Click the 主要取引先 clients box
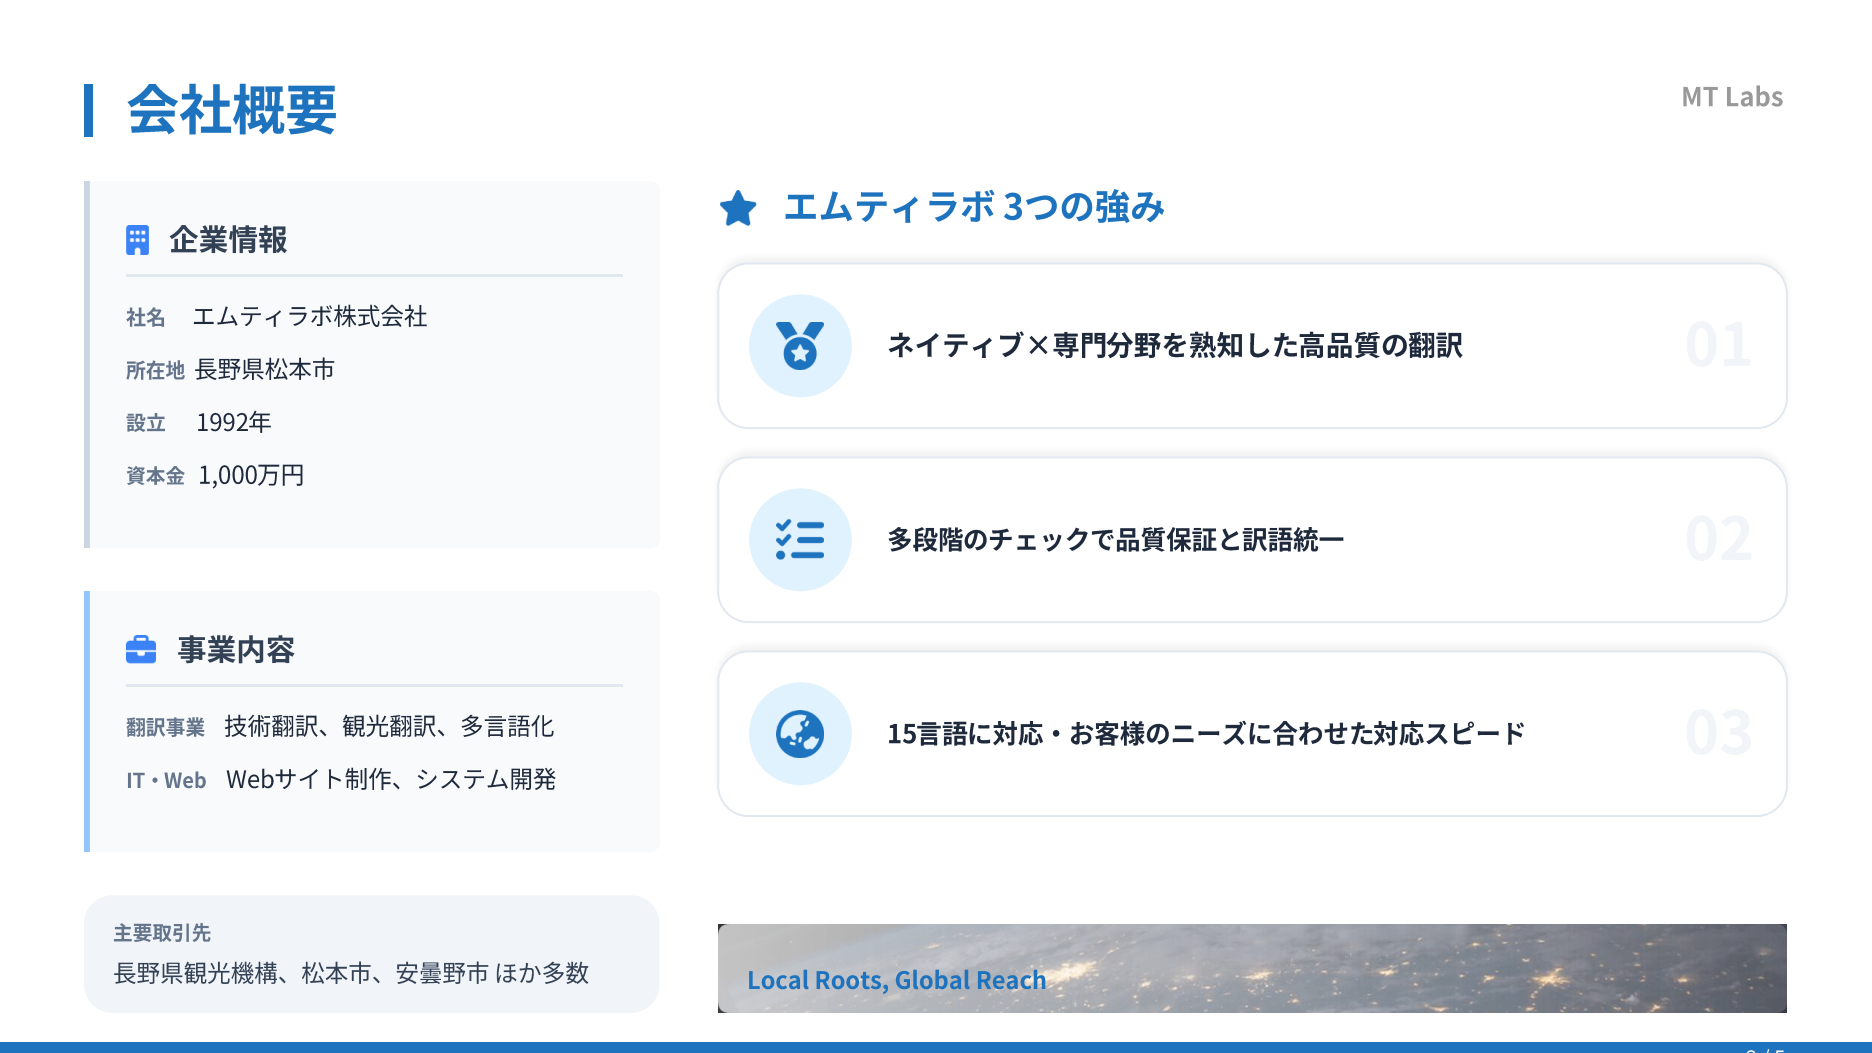The height and width of the screenshot is (1053, 1872). tap(371, 954)
